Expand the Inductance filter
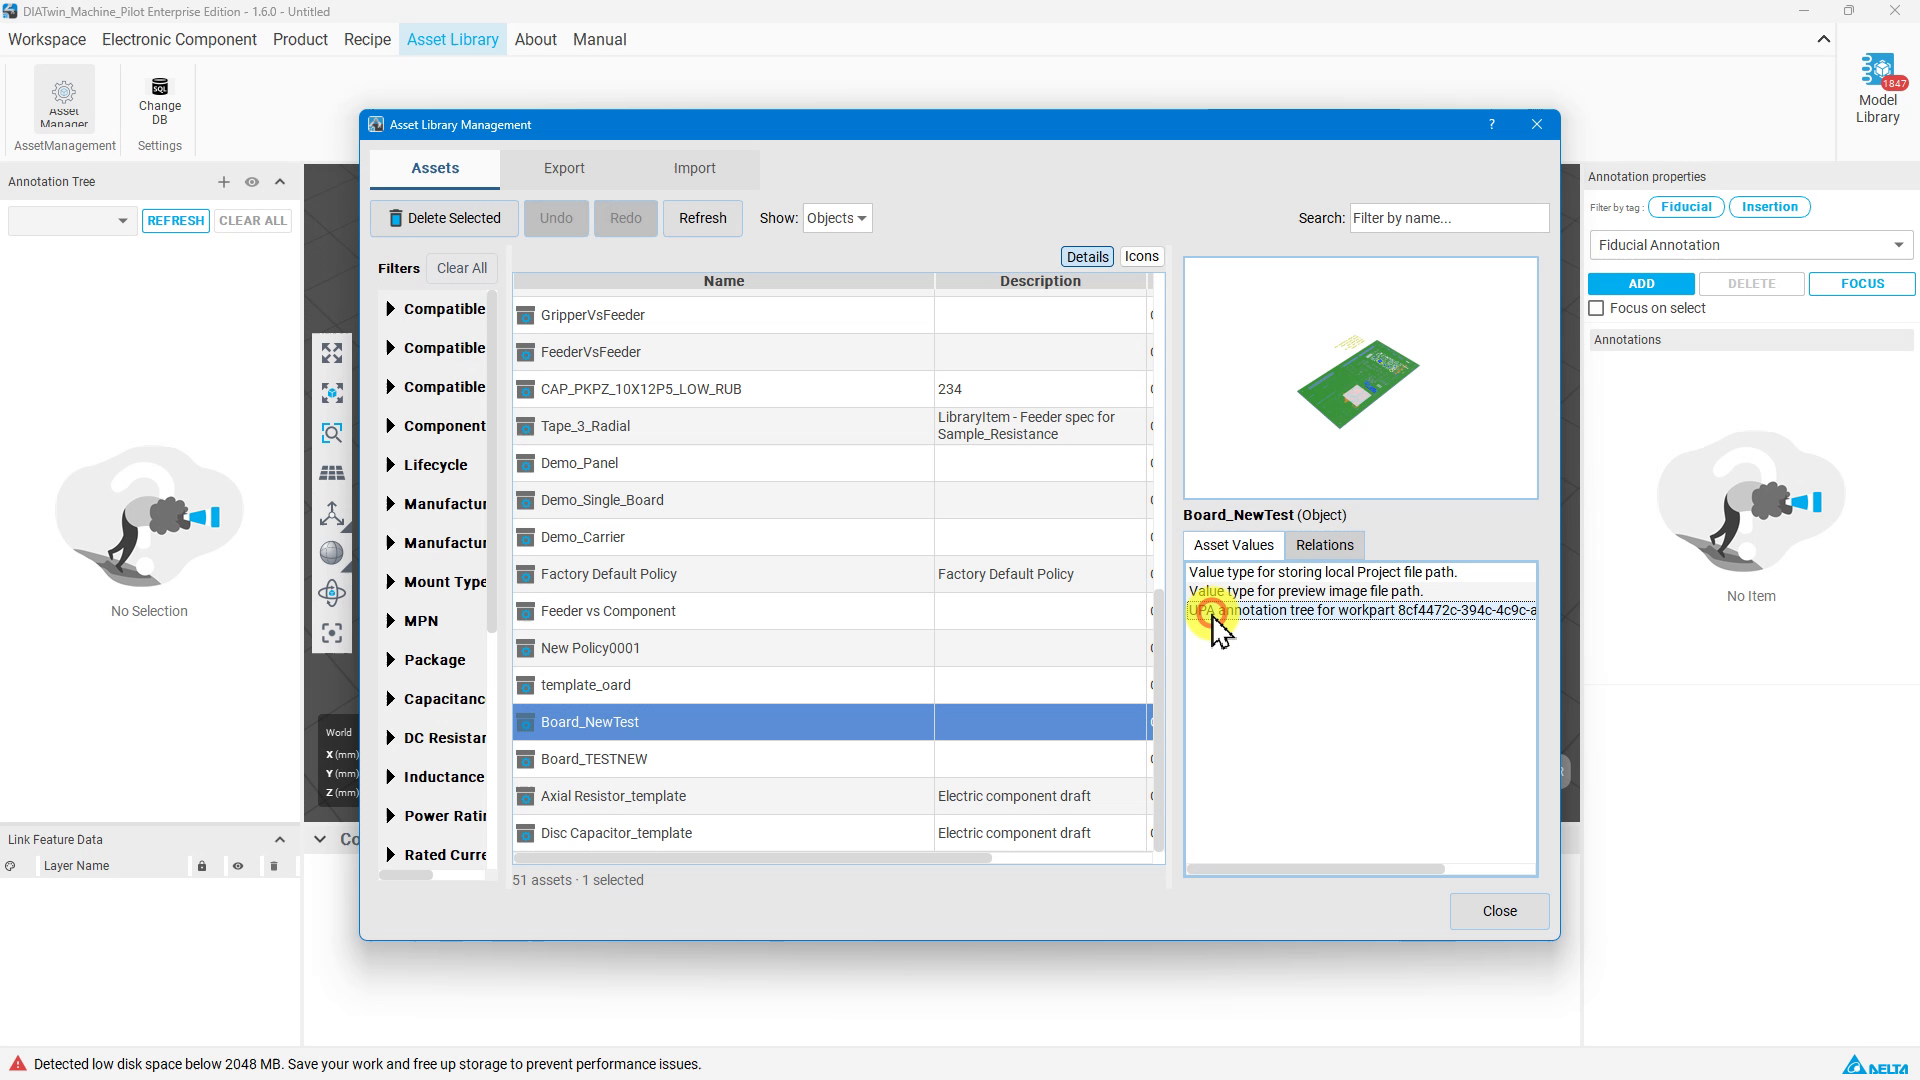The image size is (1920, 1080). (390, 777)
